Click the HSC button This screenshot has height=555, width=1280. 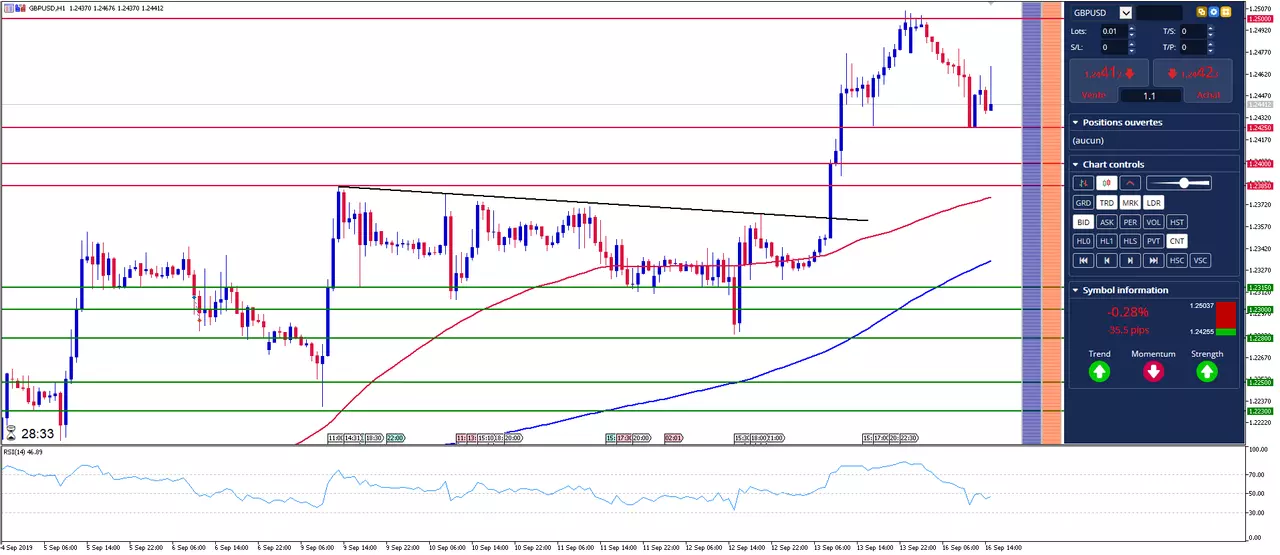point(1177,260)
